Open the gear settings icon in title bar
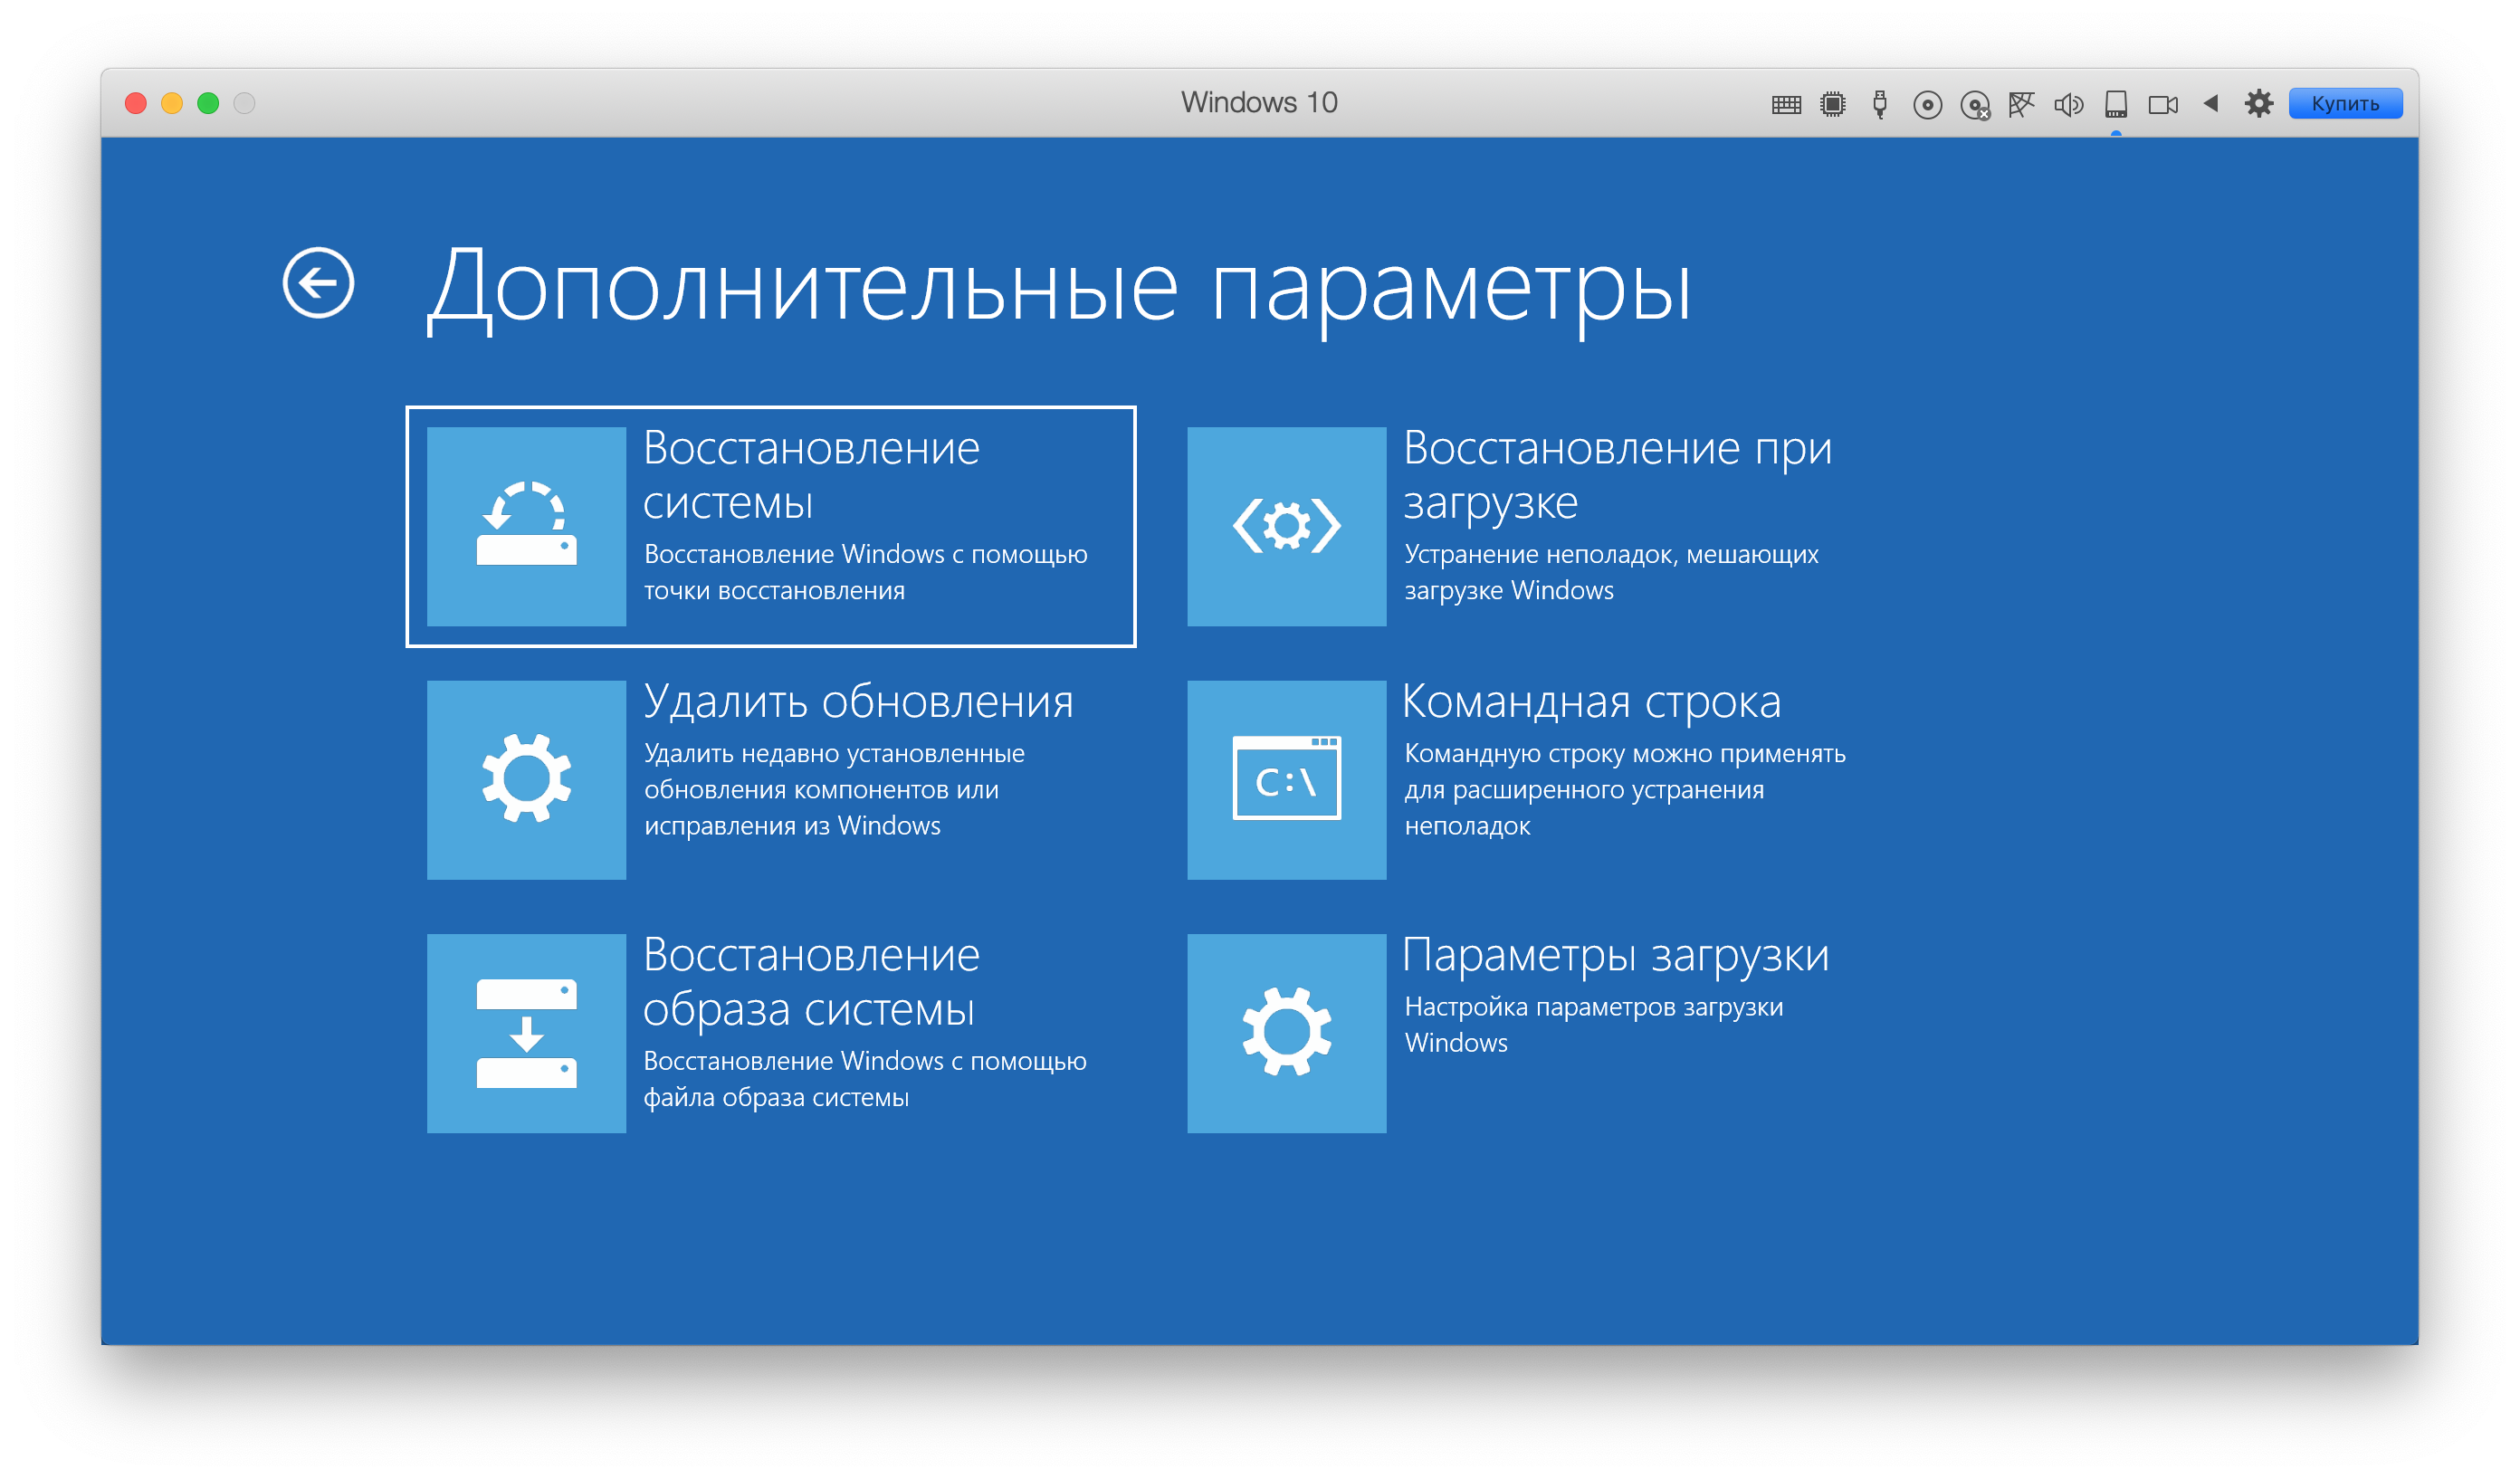Image resolution: width=2520 pixels, height=1479 pixels. pyautogui.click(x=2258, y=103)
